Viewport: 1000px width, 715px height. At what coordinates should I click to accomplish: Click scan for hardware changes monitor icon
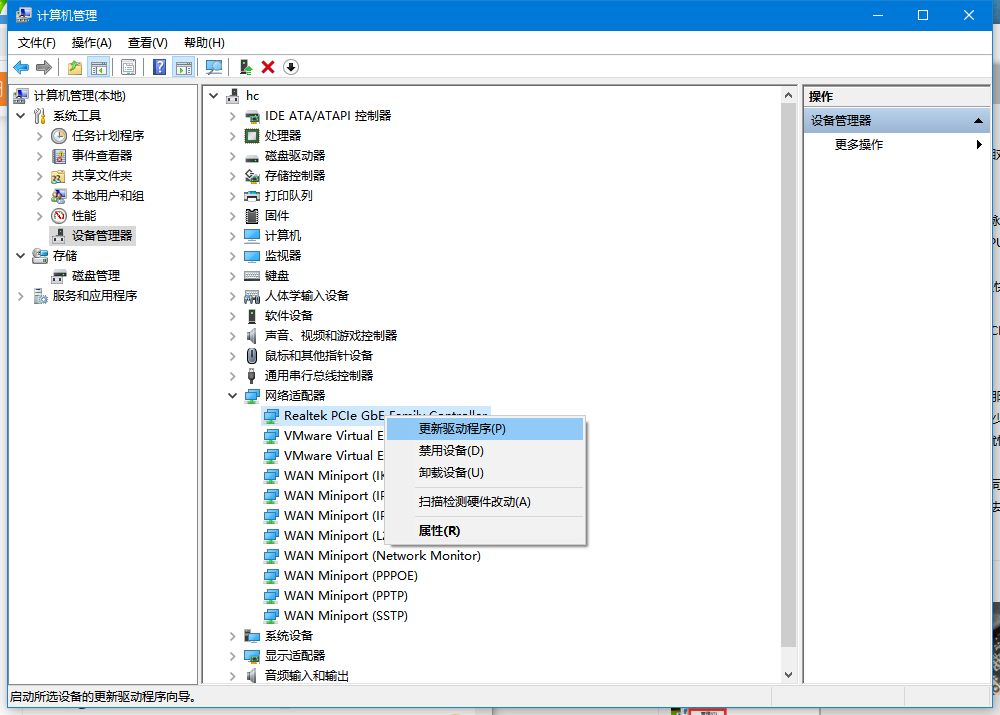pyautogui.click(x=213, y=67)
